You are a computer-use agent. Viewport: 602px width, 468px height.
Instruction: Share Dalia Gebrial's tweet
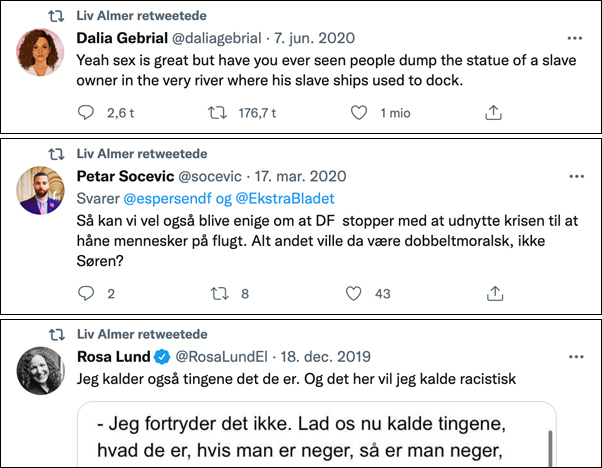[x=493, y=112]
